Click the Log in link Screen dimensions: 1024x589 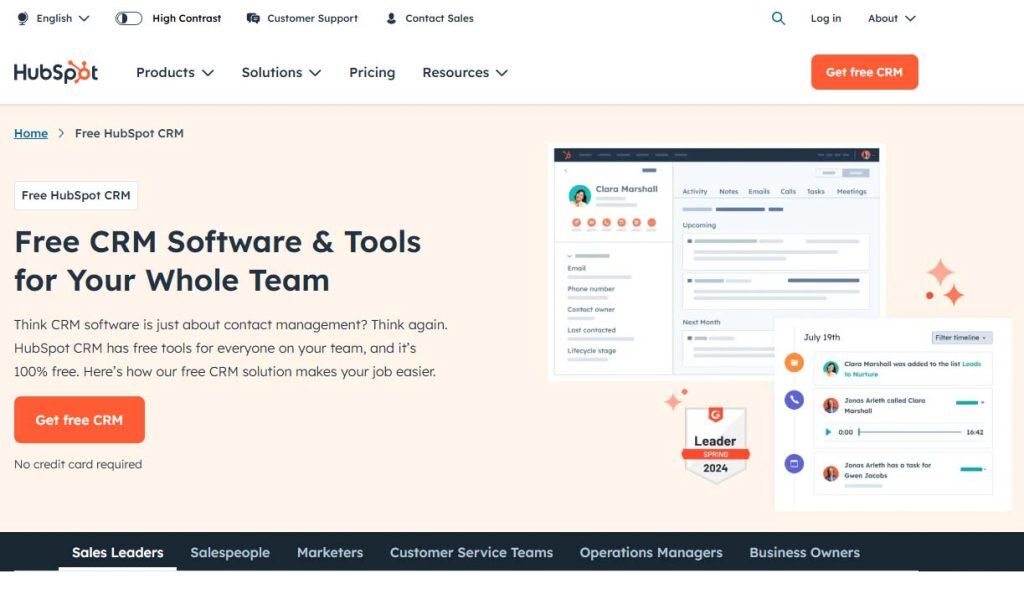(825, 18)
